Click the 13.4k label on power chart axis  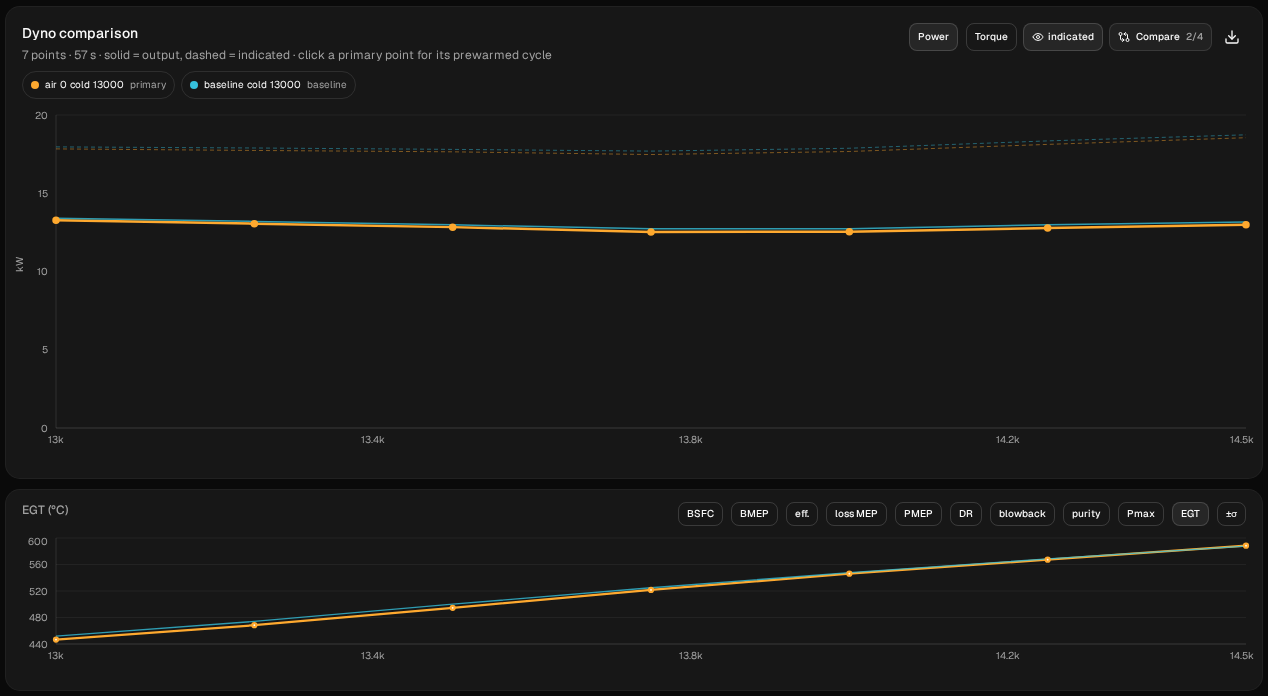click(x=373, y=440)
